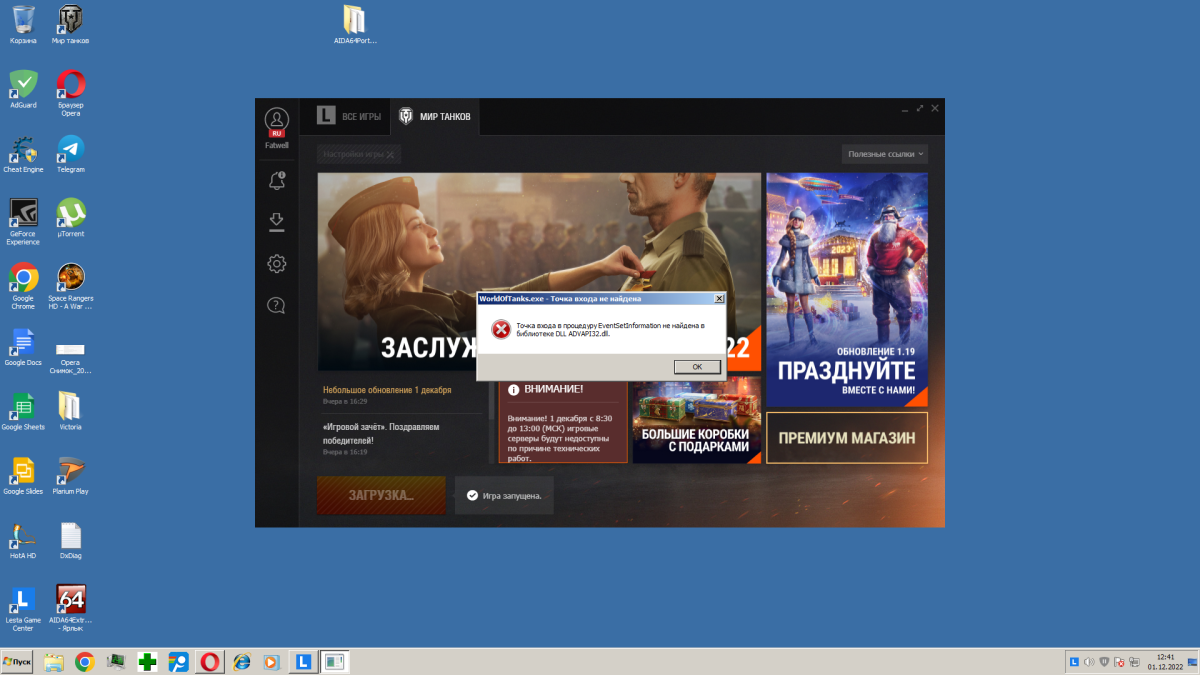This screenshot has width=1200, height=675.
Task: Open the Обновление 1.19 Празднуйте banner
Action: [x=847, y=289]
